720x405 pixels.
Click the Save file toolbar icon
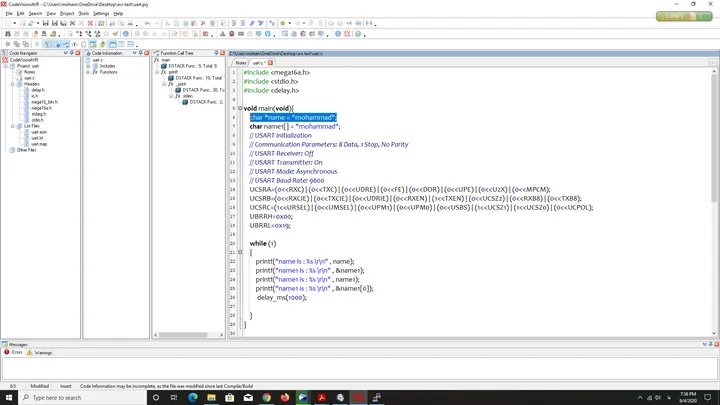[45, 23]
